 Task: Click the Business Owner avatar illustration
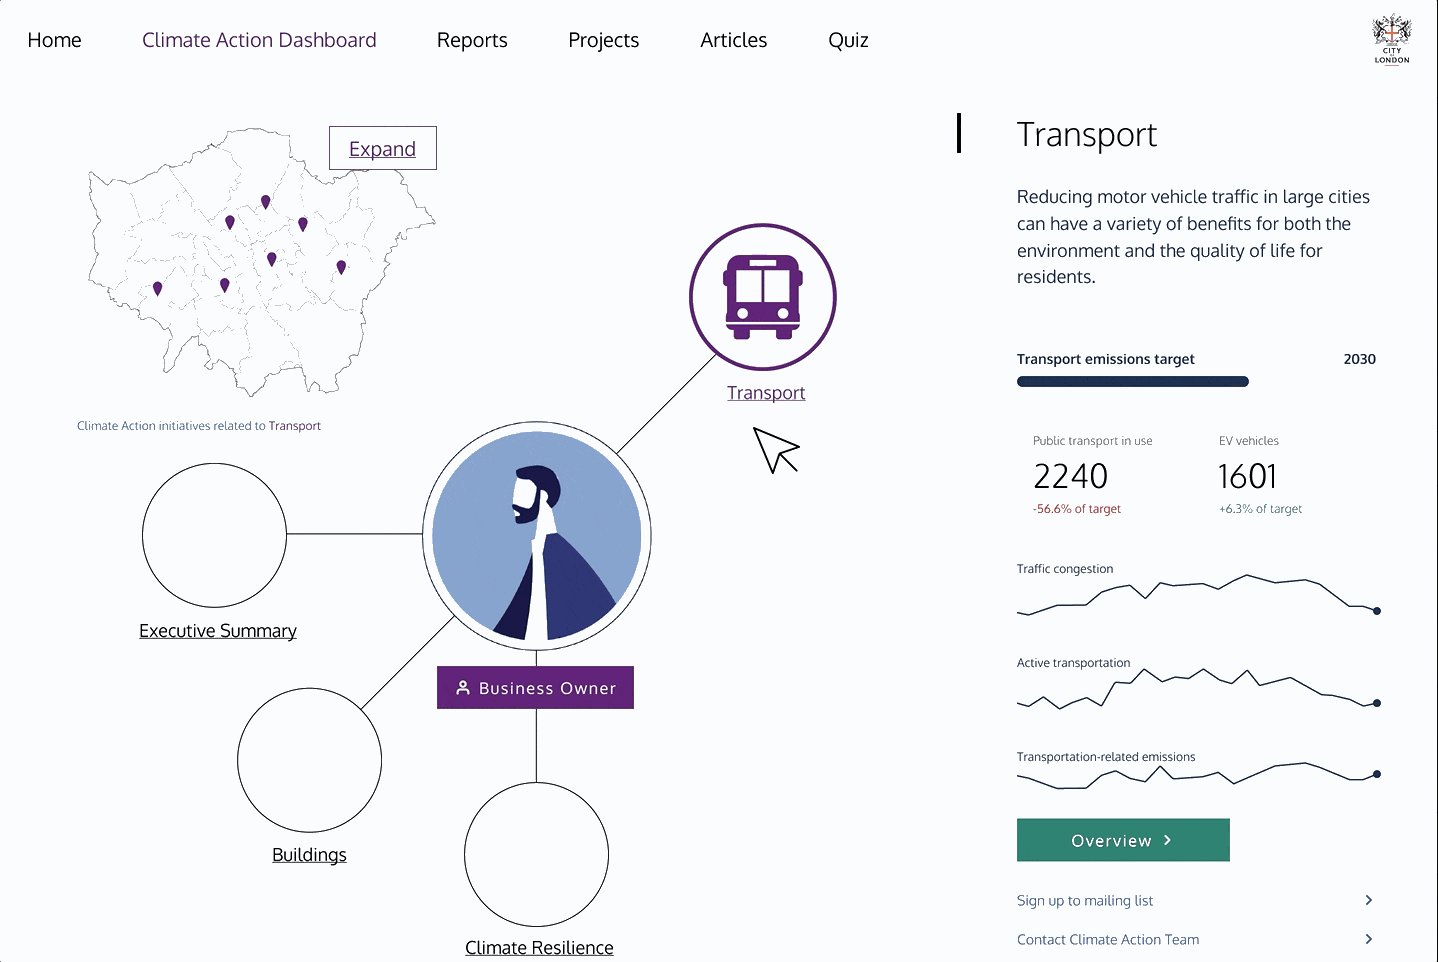536,536
